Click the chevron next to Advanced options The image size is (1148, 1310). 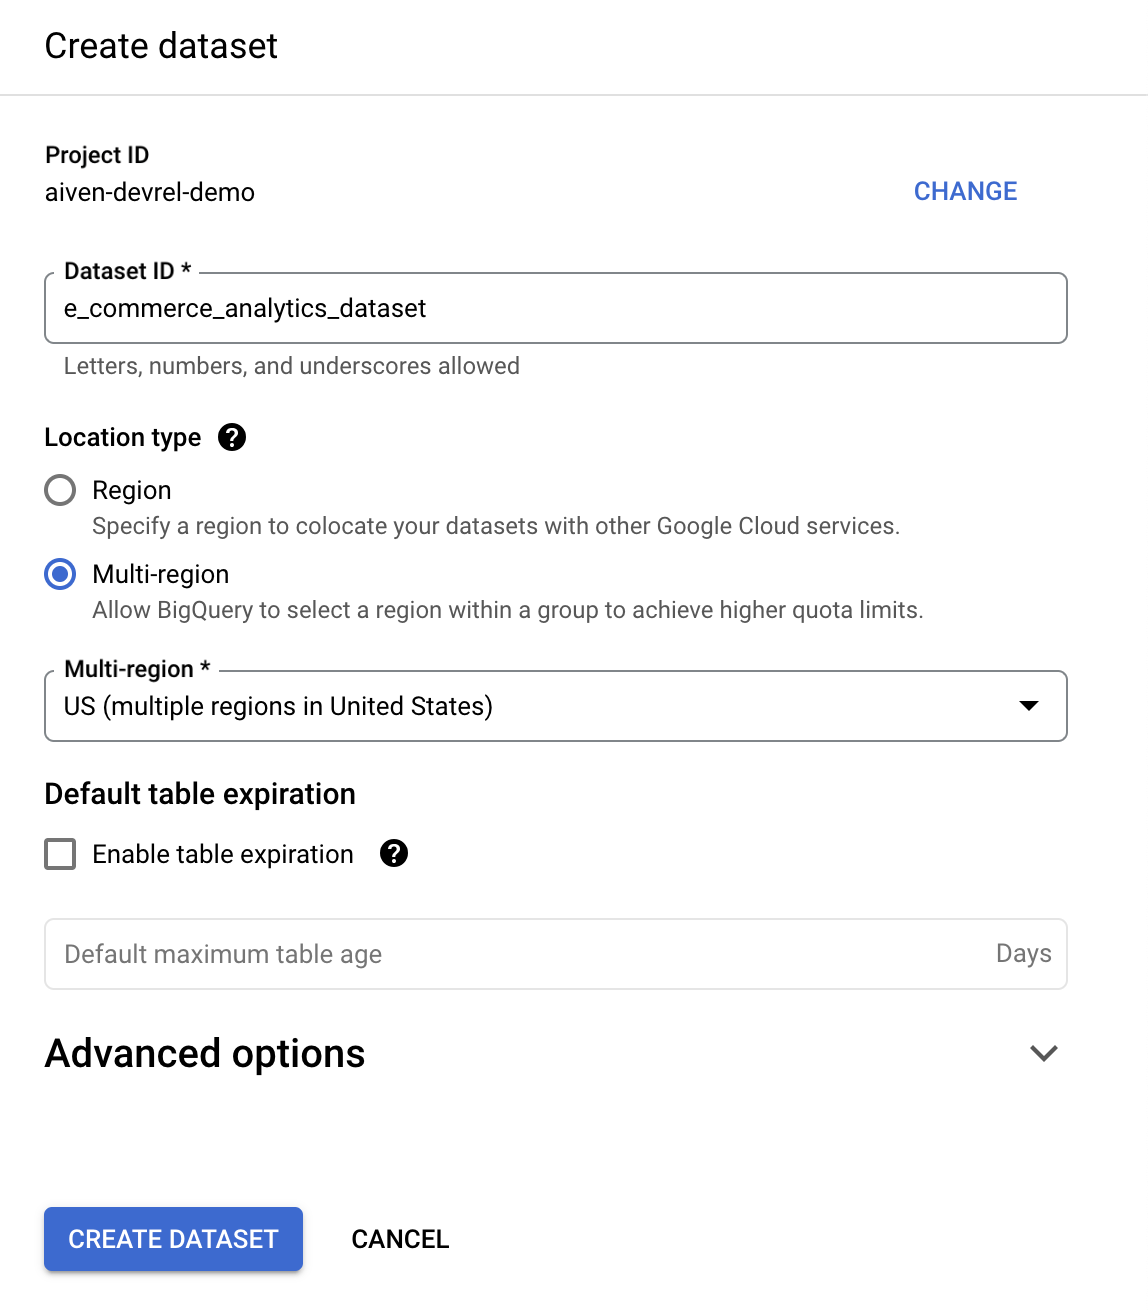(x=1043, y=1053)
